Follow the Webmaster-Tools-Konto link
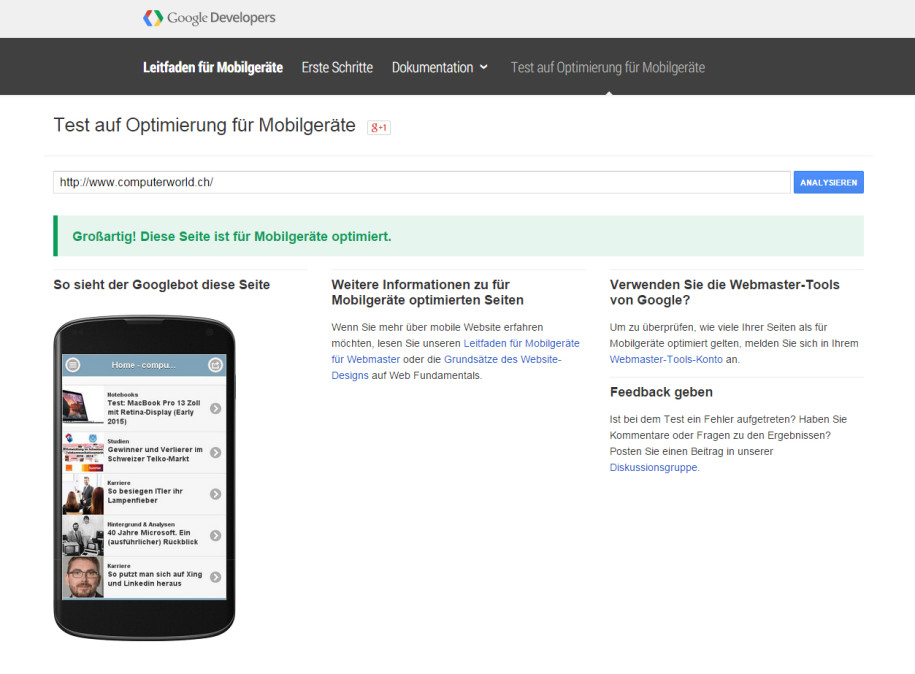 666,359
